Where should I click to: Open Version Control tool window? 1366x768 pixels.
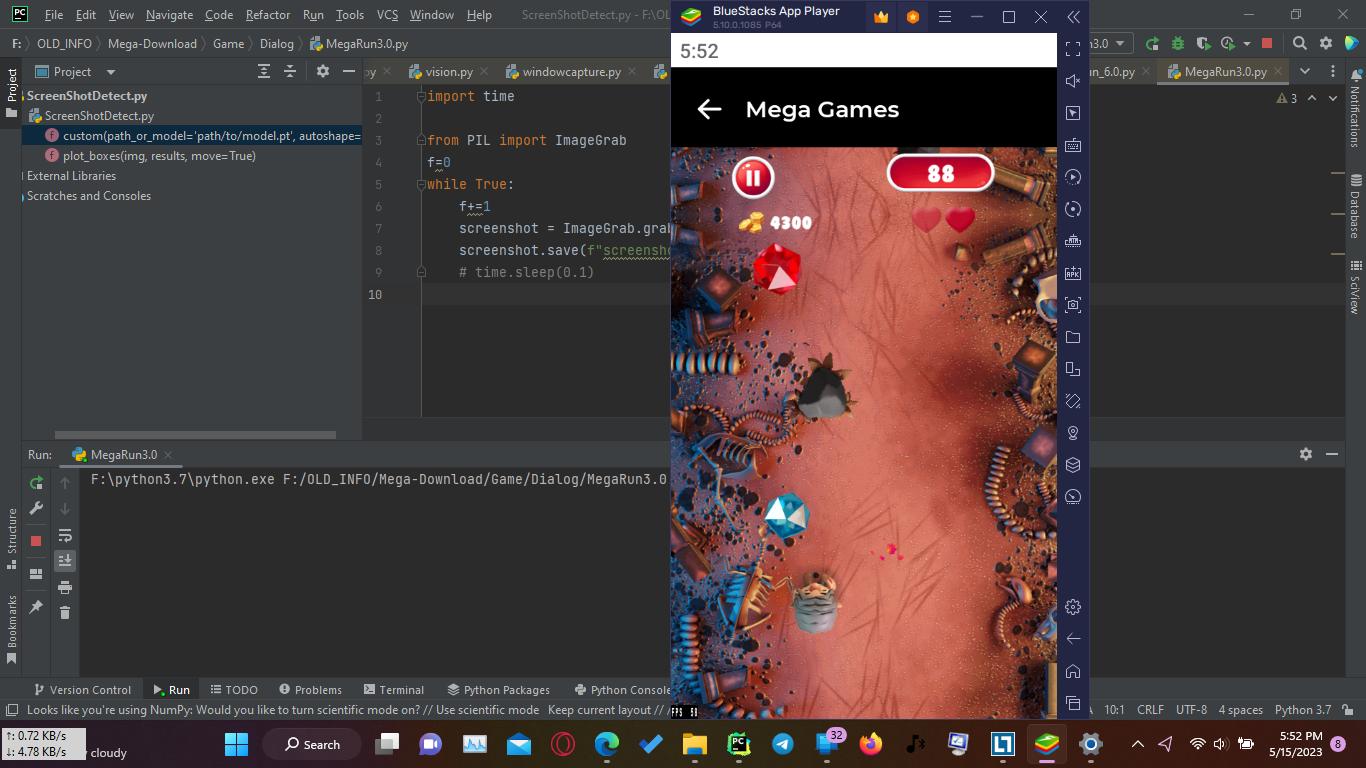pyautogui.click(x=82, y=690)
